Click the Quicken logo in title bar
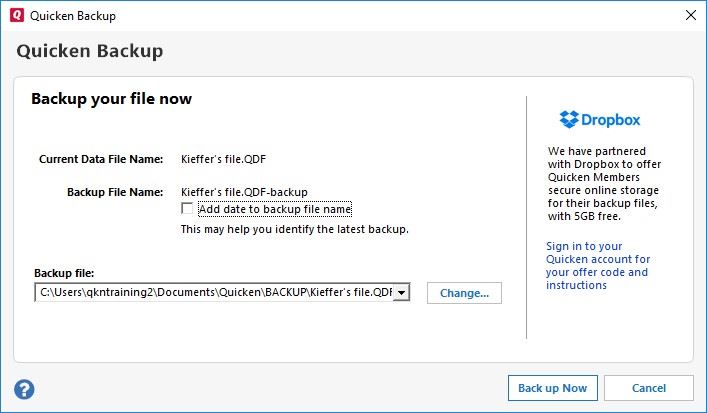Image resolution: width=707 pixels, height=413 pixels. coord(16,15)
